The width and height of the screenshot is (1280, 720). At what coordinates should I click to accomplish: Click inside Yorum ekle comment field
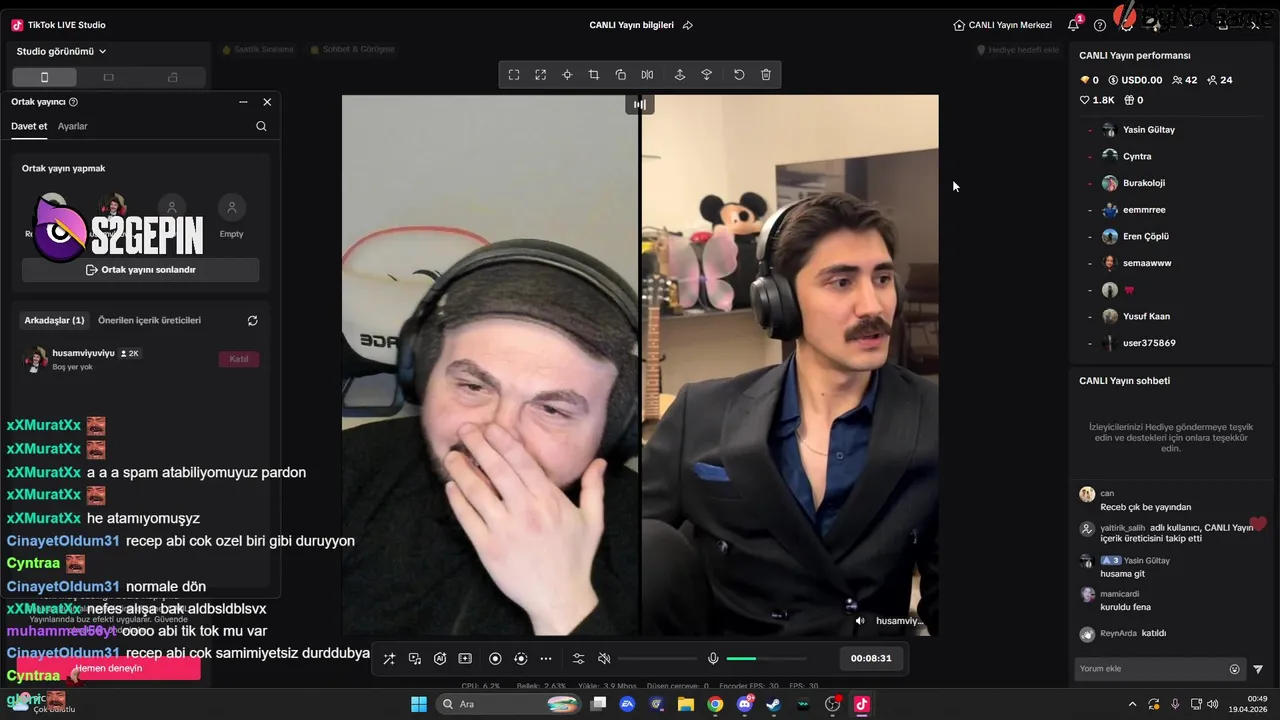1150,669
